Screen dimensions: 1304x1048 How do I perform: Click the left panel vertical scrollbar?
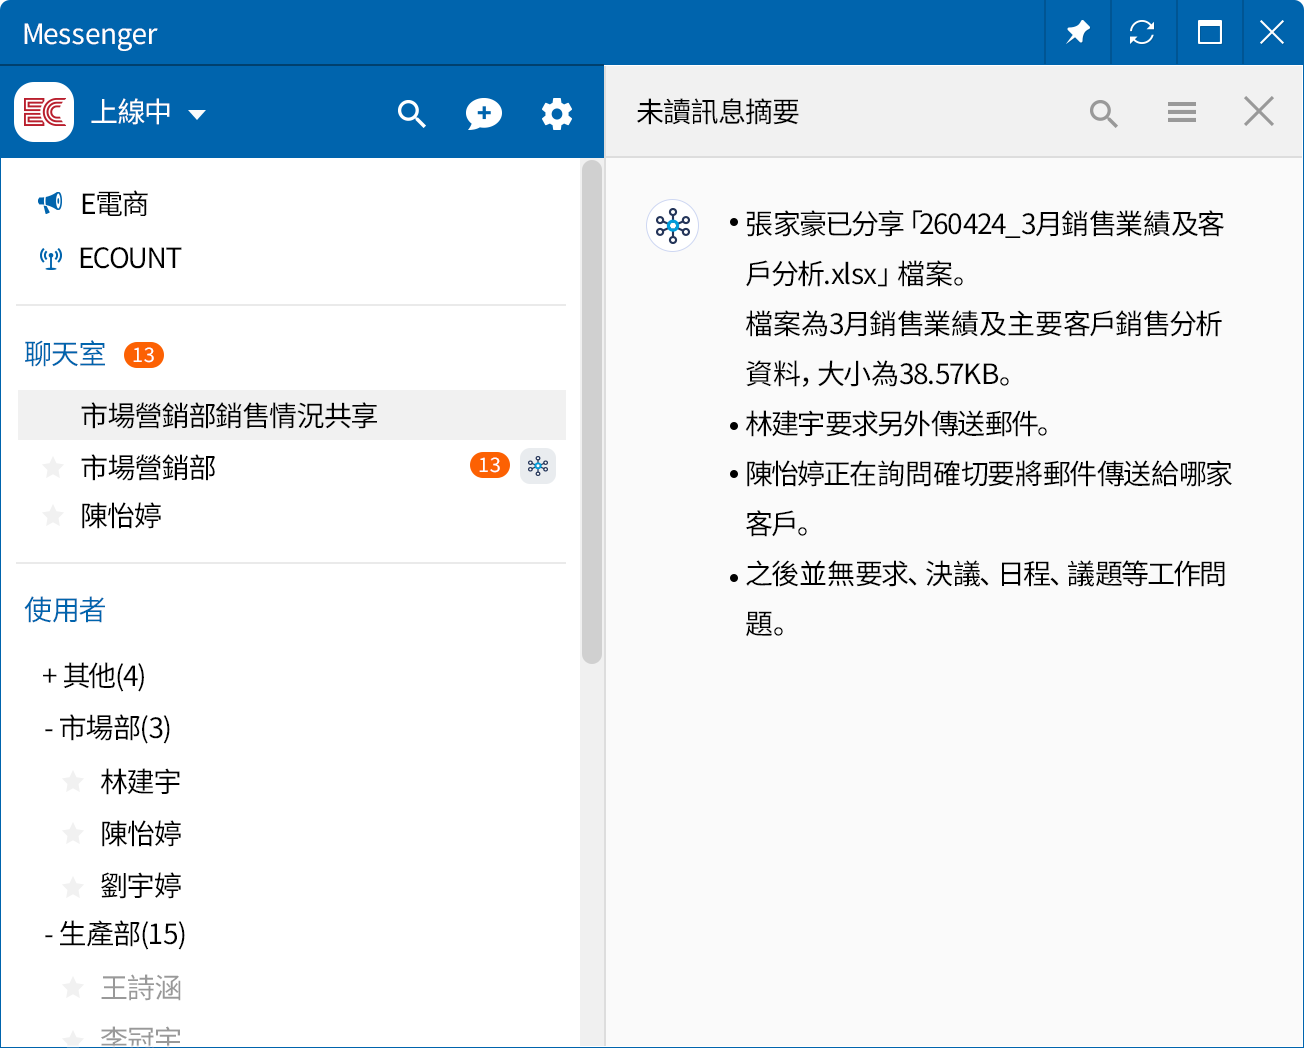click(592, 412)
